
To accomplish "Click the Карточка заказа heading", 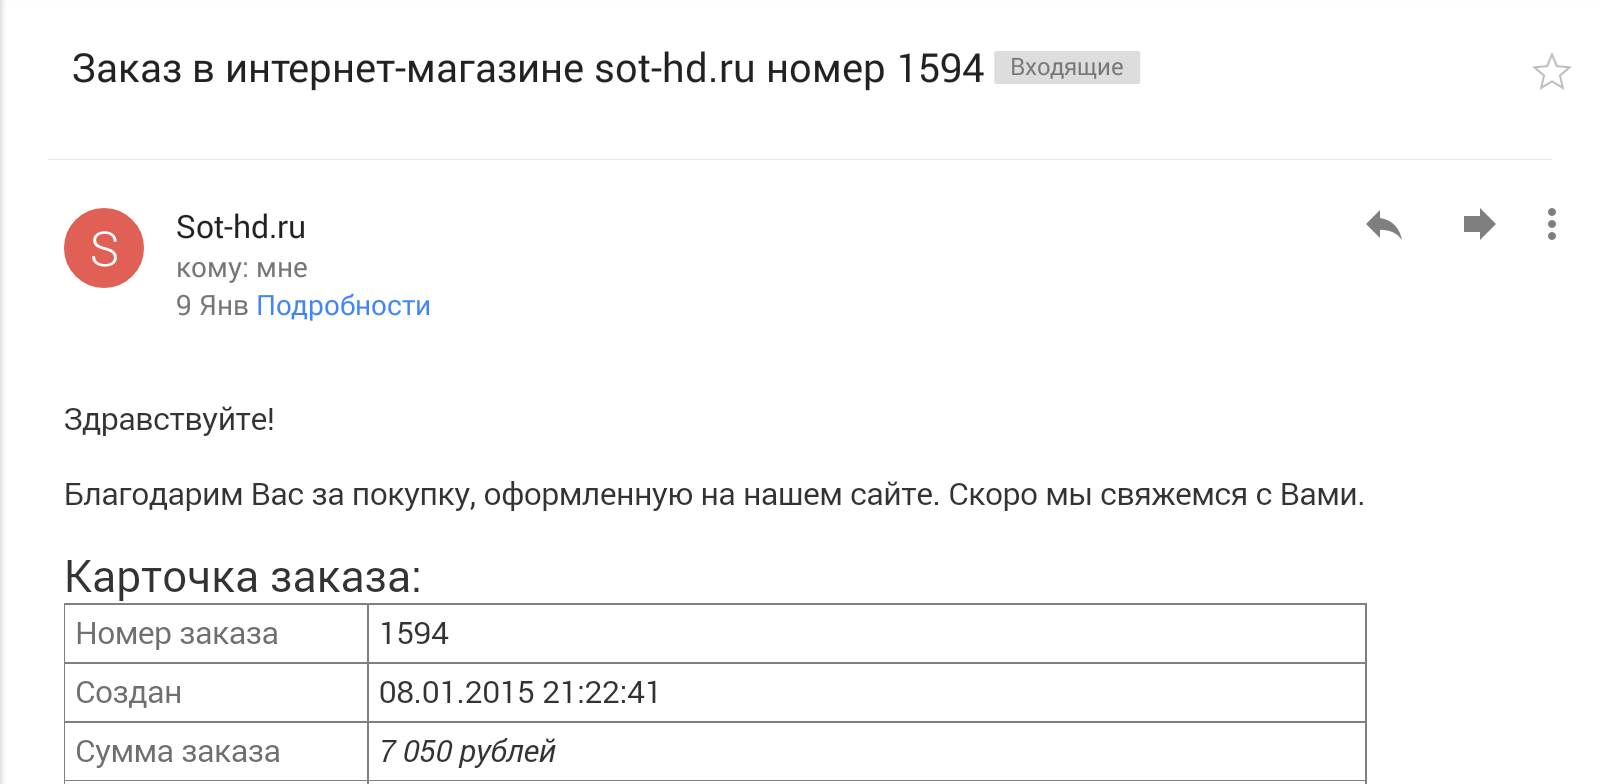I will [243, 577].
